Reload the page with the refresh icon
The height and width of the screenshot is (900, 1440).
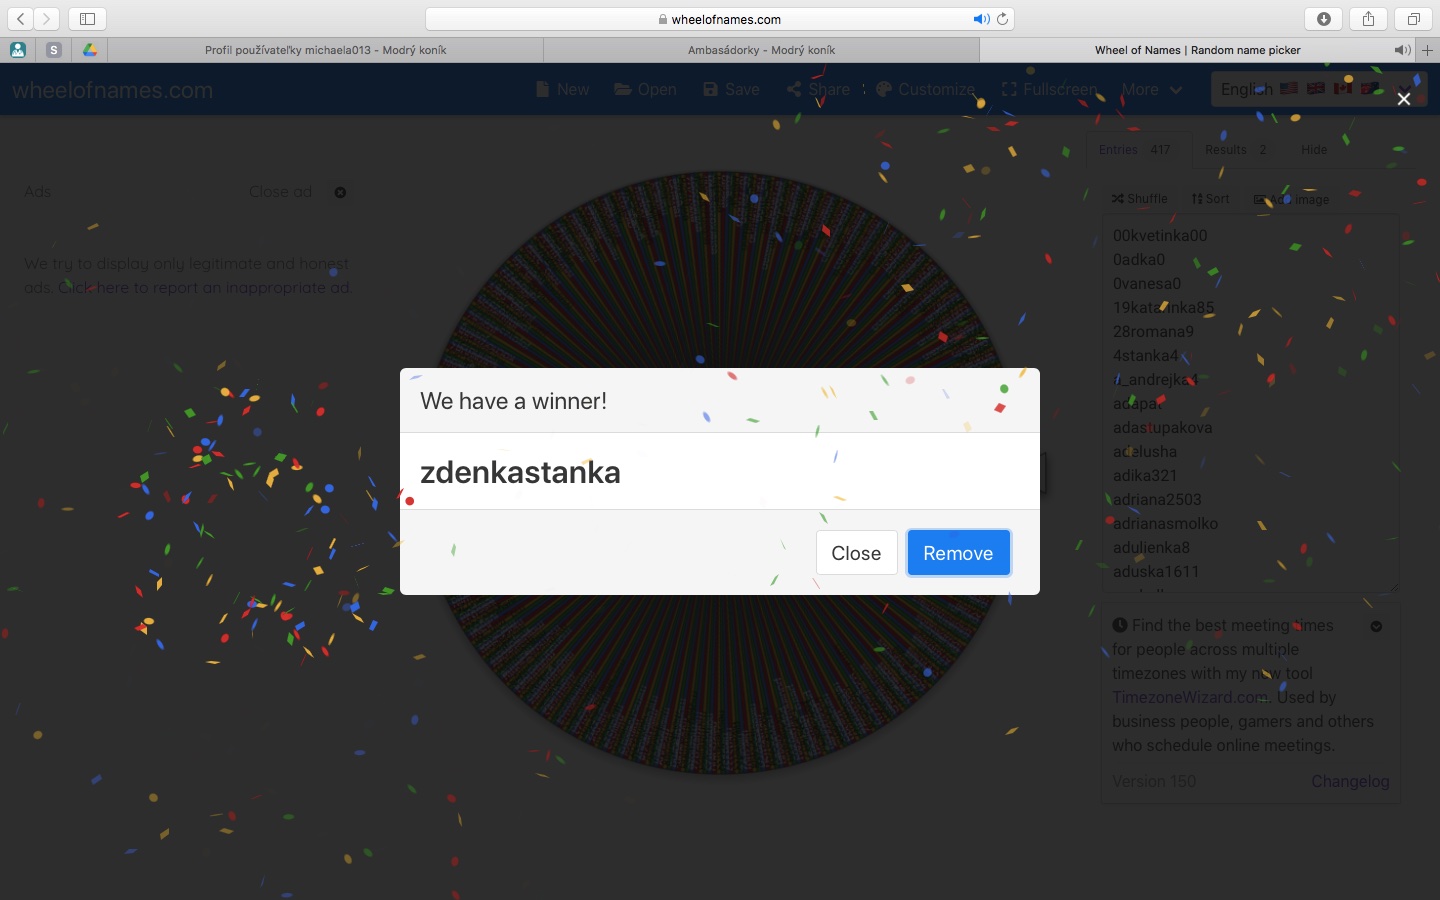[1002, 19]
